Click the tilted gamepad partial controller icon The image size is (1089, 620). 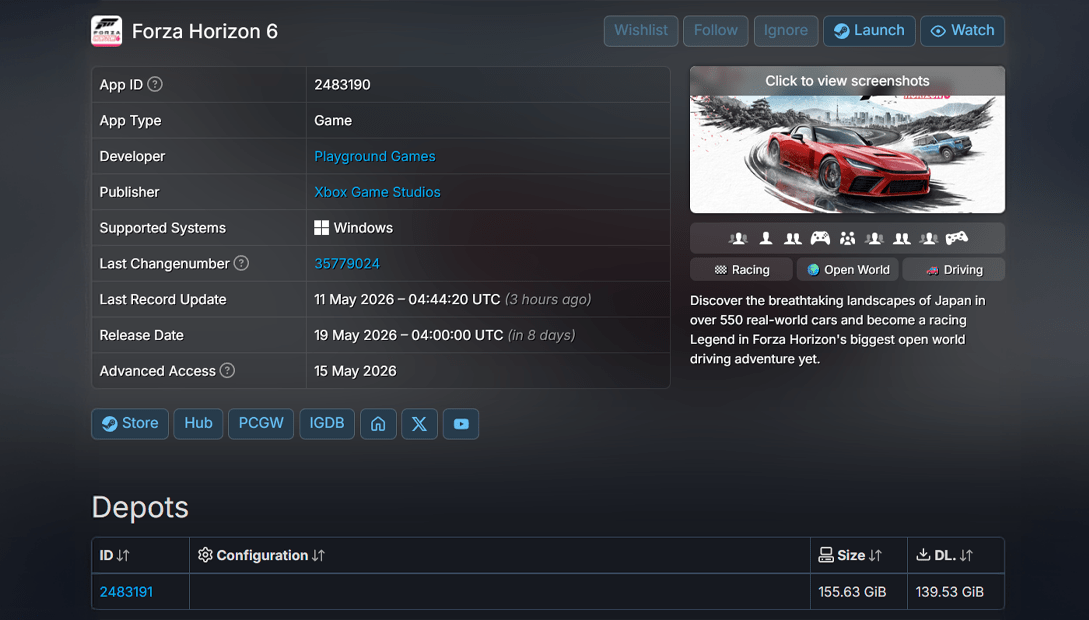956,238
